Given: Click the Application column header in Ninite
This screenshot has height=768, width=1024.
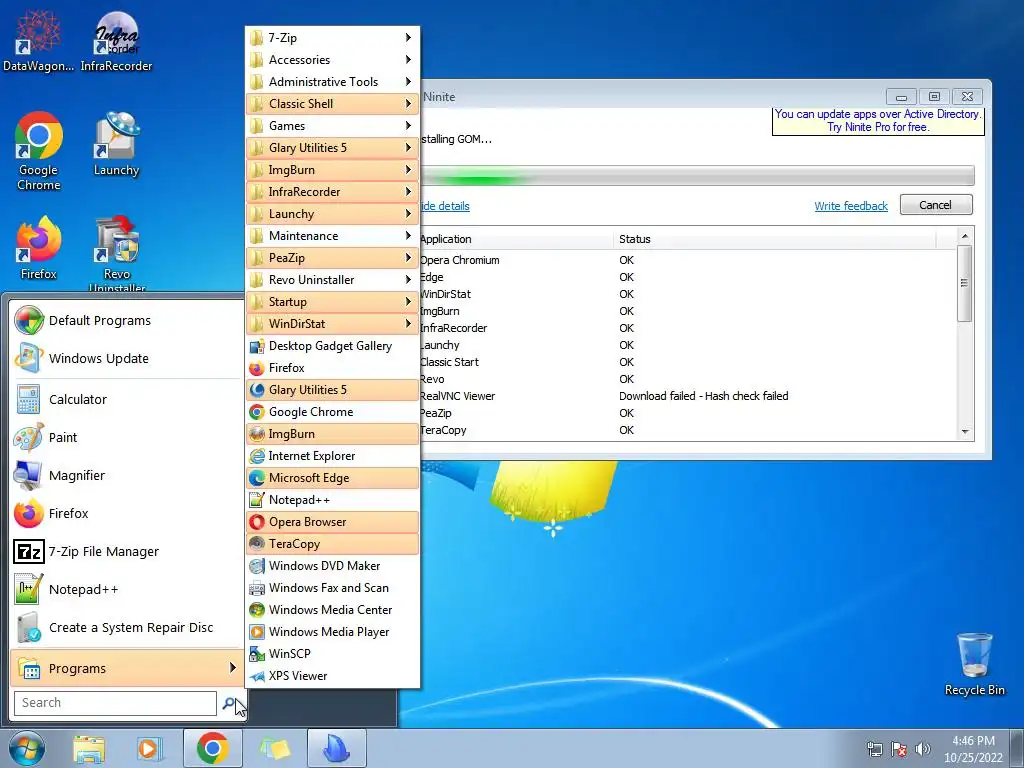Looking at the screenshot, I should pyautogui.click(x=517, y=239).
